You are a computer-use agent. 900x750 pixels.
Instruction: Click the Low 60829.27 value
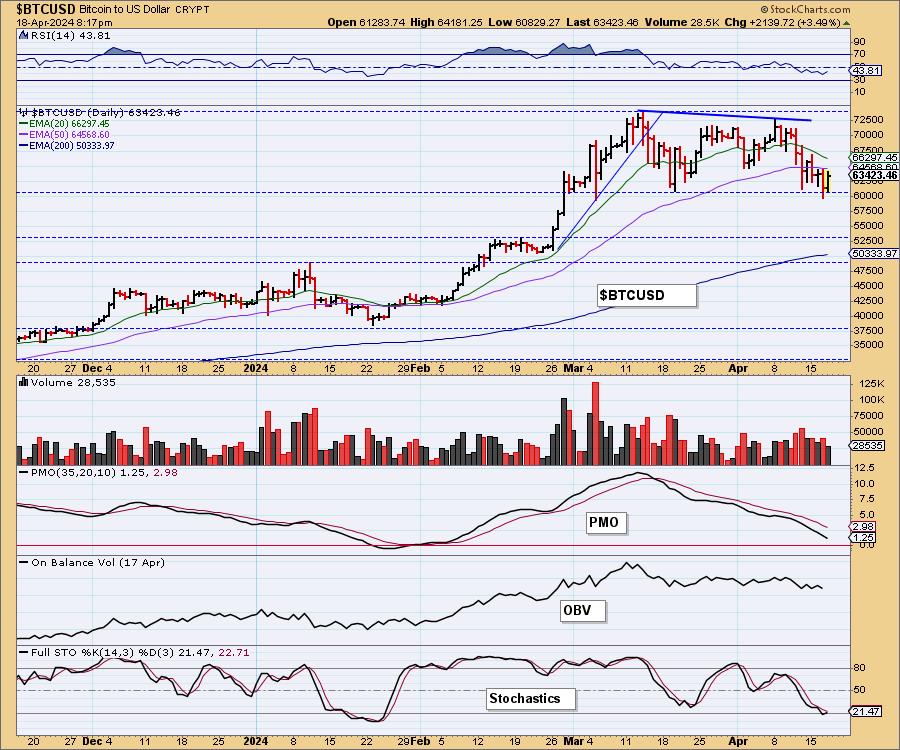tap(523, 22)
